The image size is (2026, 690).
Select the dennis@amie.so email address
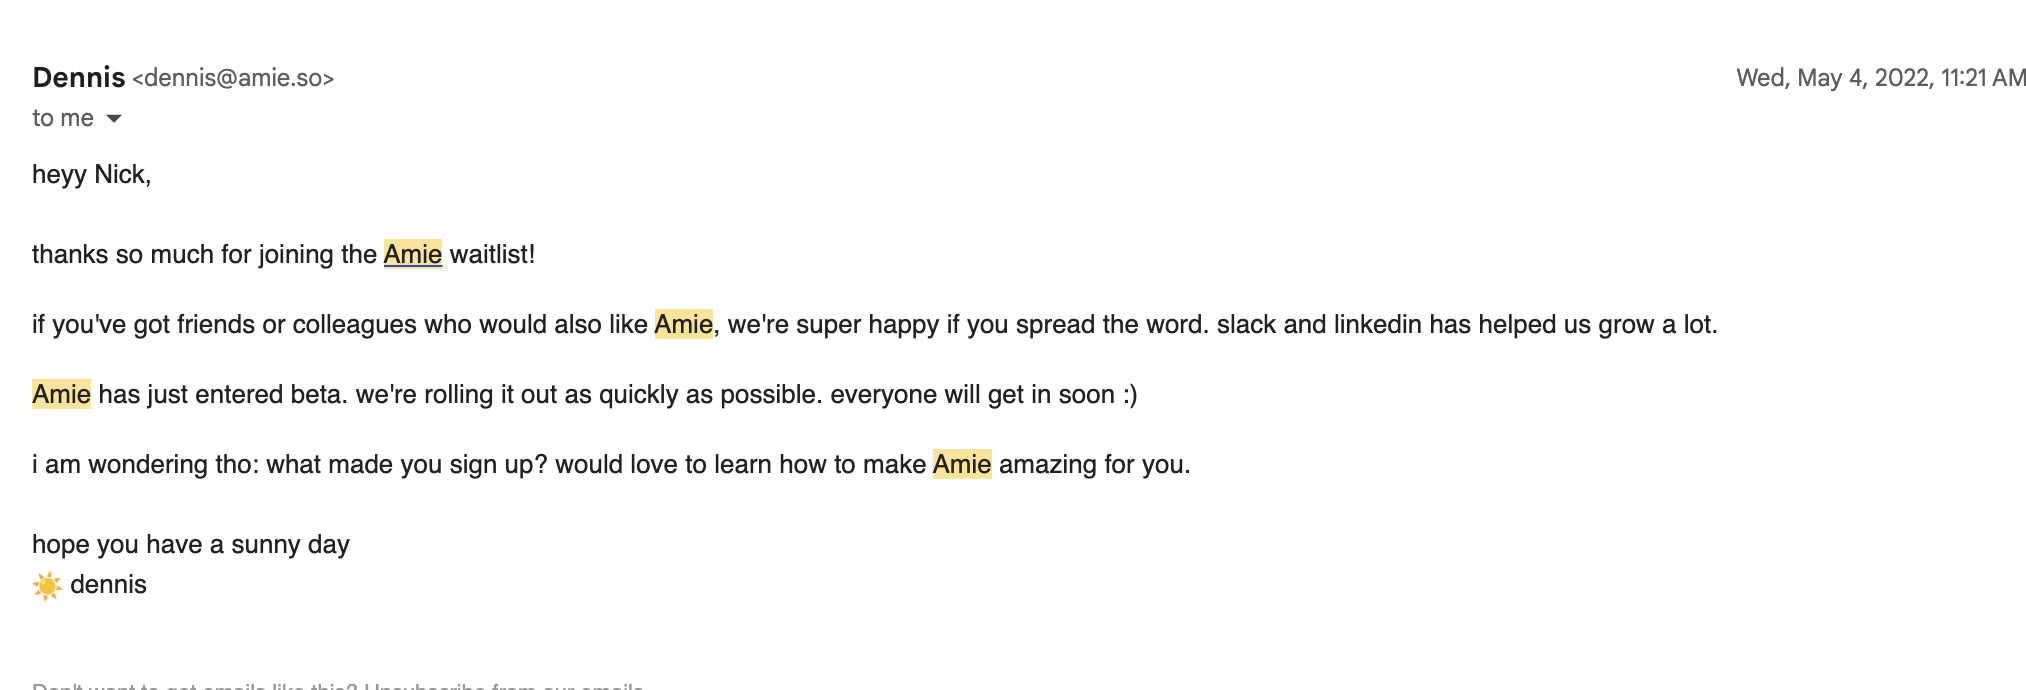tap(233, 78)
